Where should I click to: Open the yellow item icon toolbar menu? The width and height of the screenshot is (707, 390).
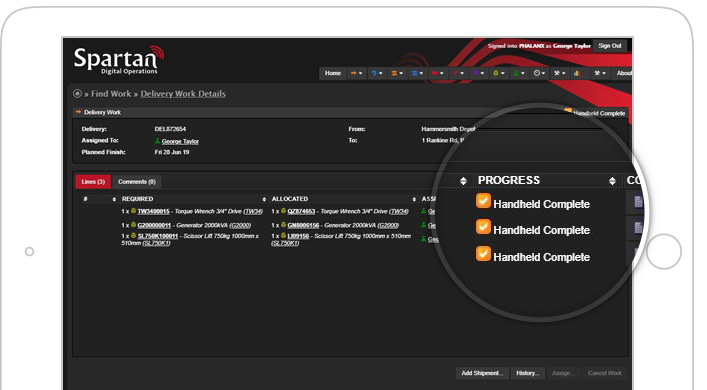click(499, 73)
